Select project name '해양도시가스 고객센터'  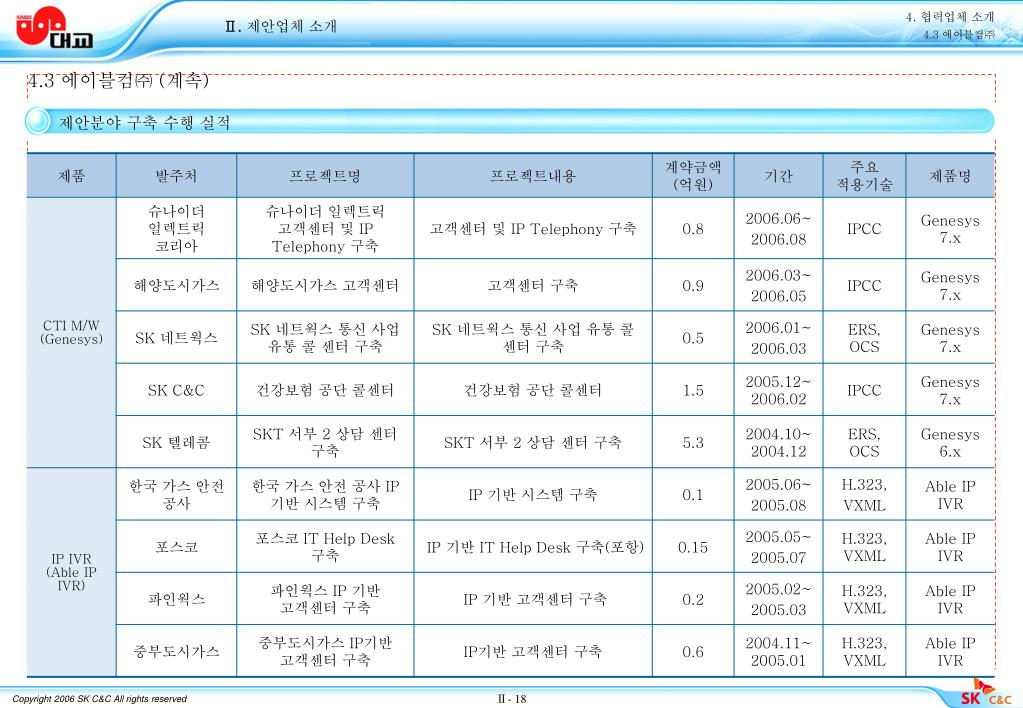(325, 285)
